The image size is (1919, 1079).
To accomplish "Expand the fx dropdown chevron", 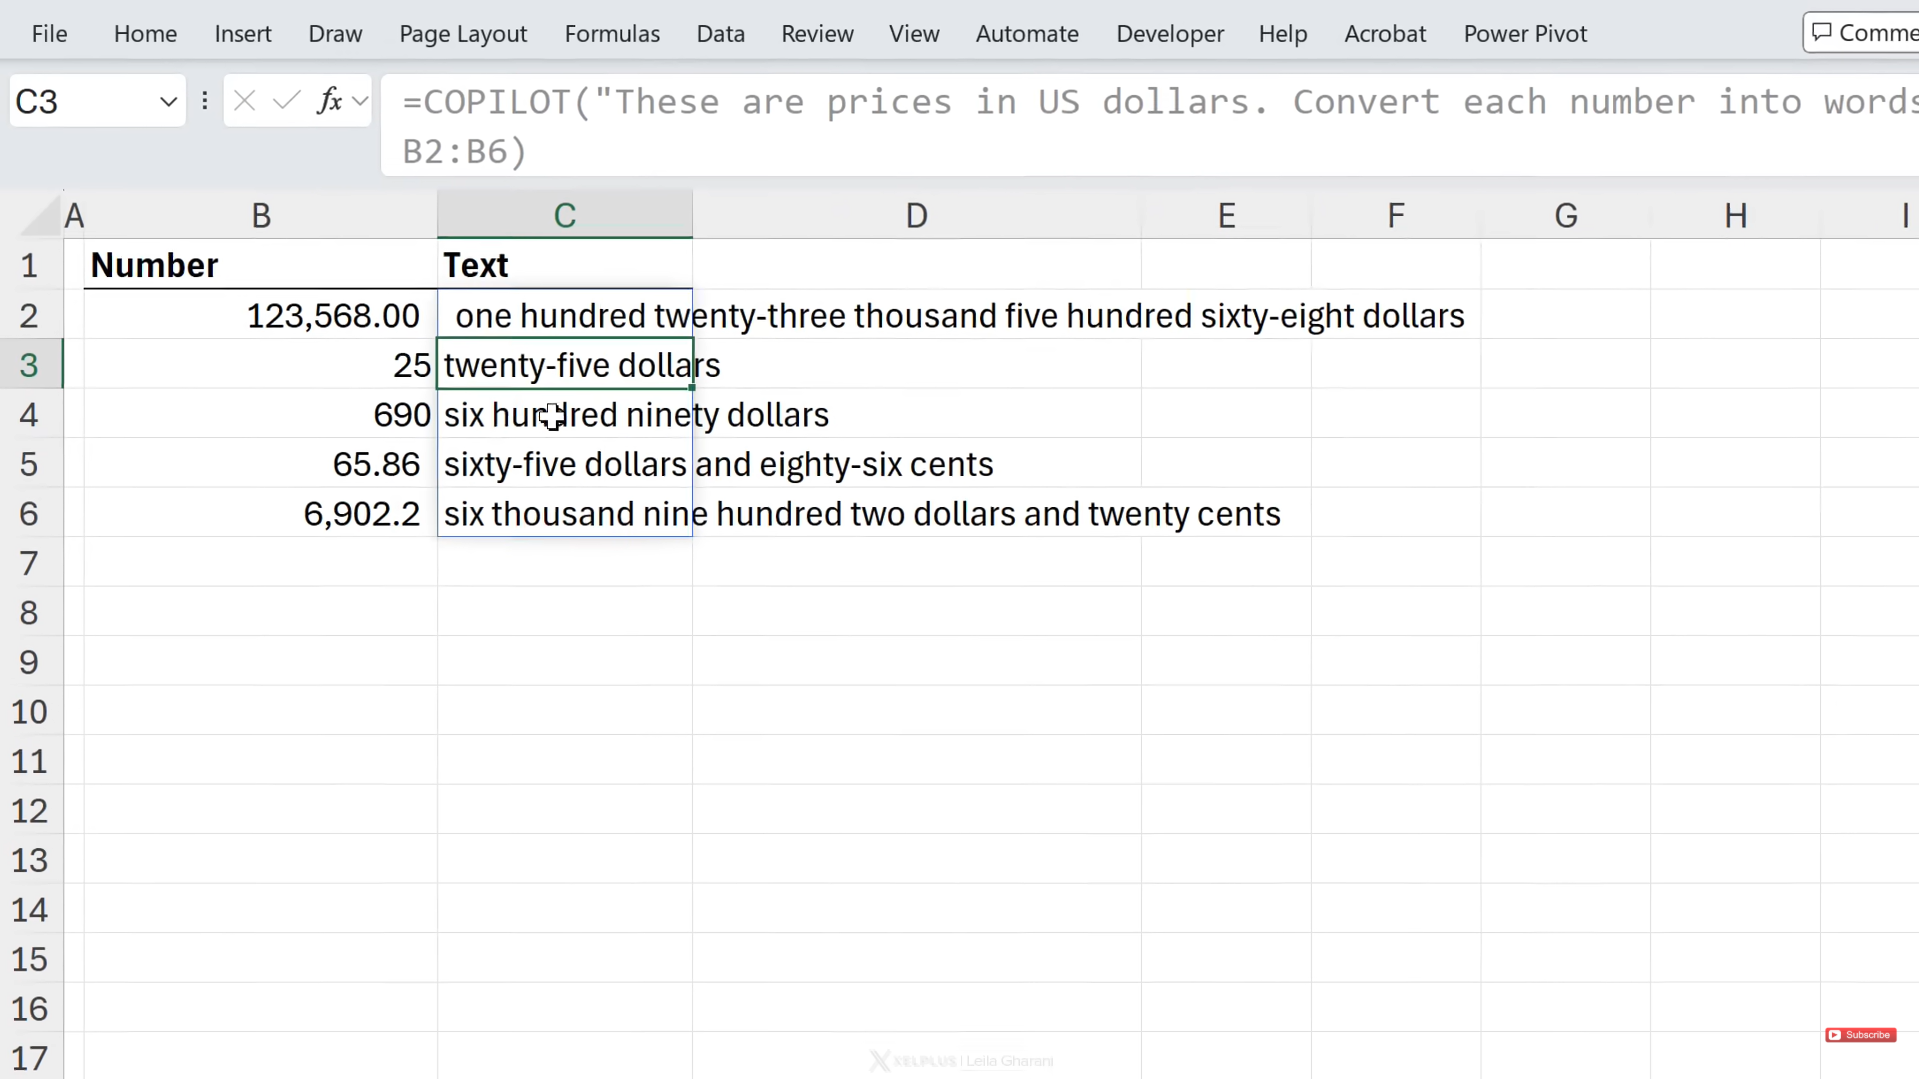I will tap(360, 101).
